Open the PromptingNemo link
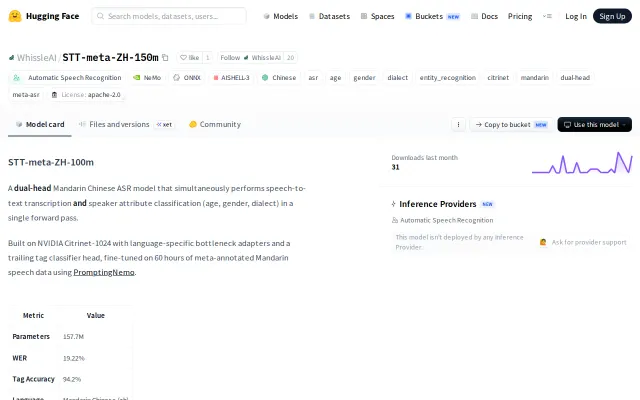The height and width of the screenshot is (400, 640). pyautogui.click(x=104, y=272)
